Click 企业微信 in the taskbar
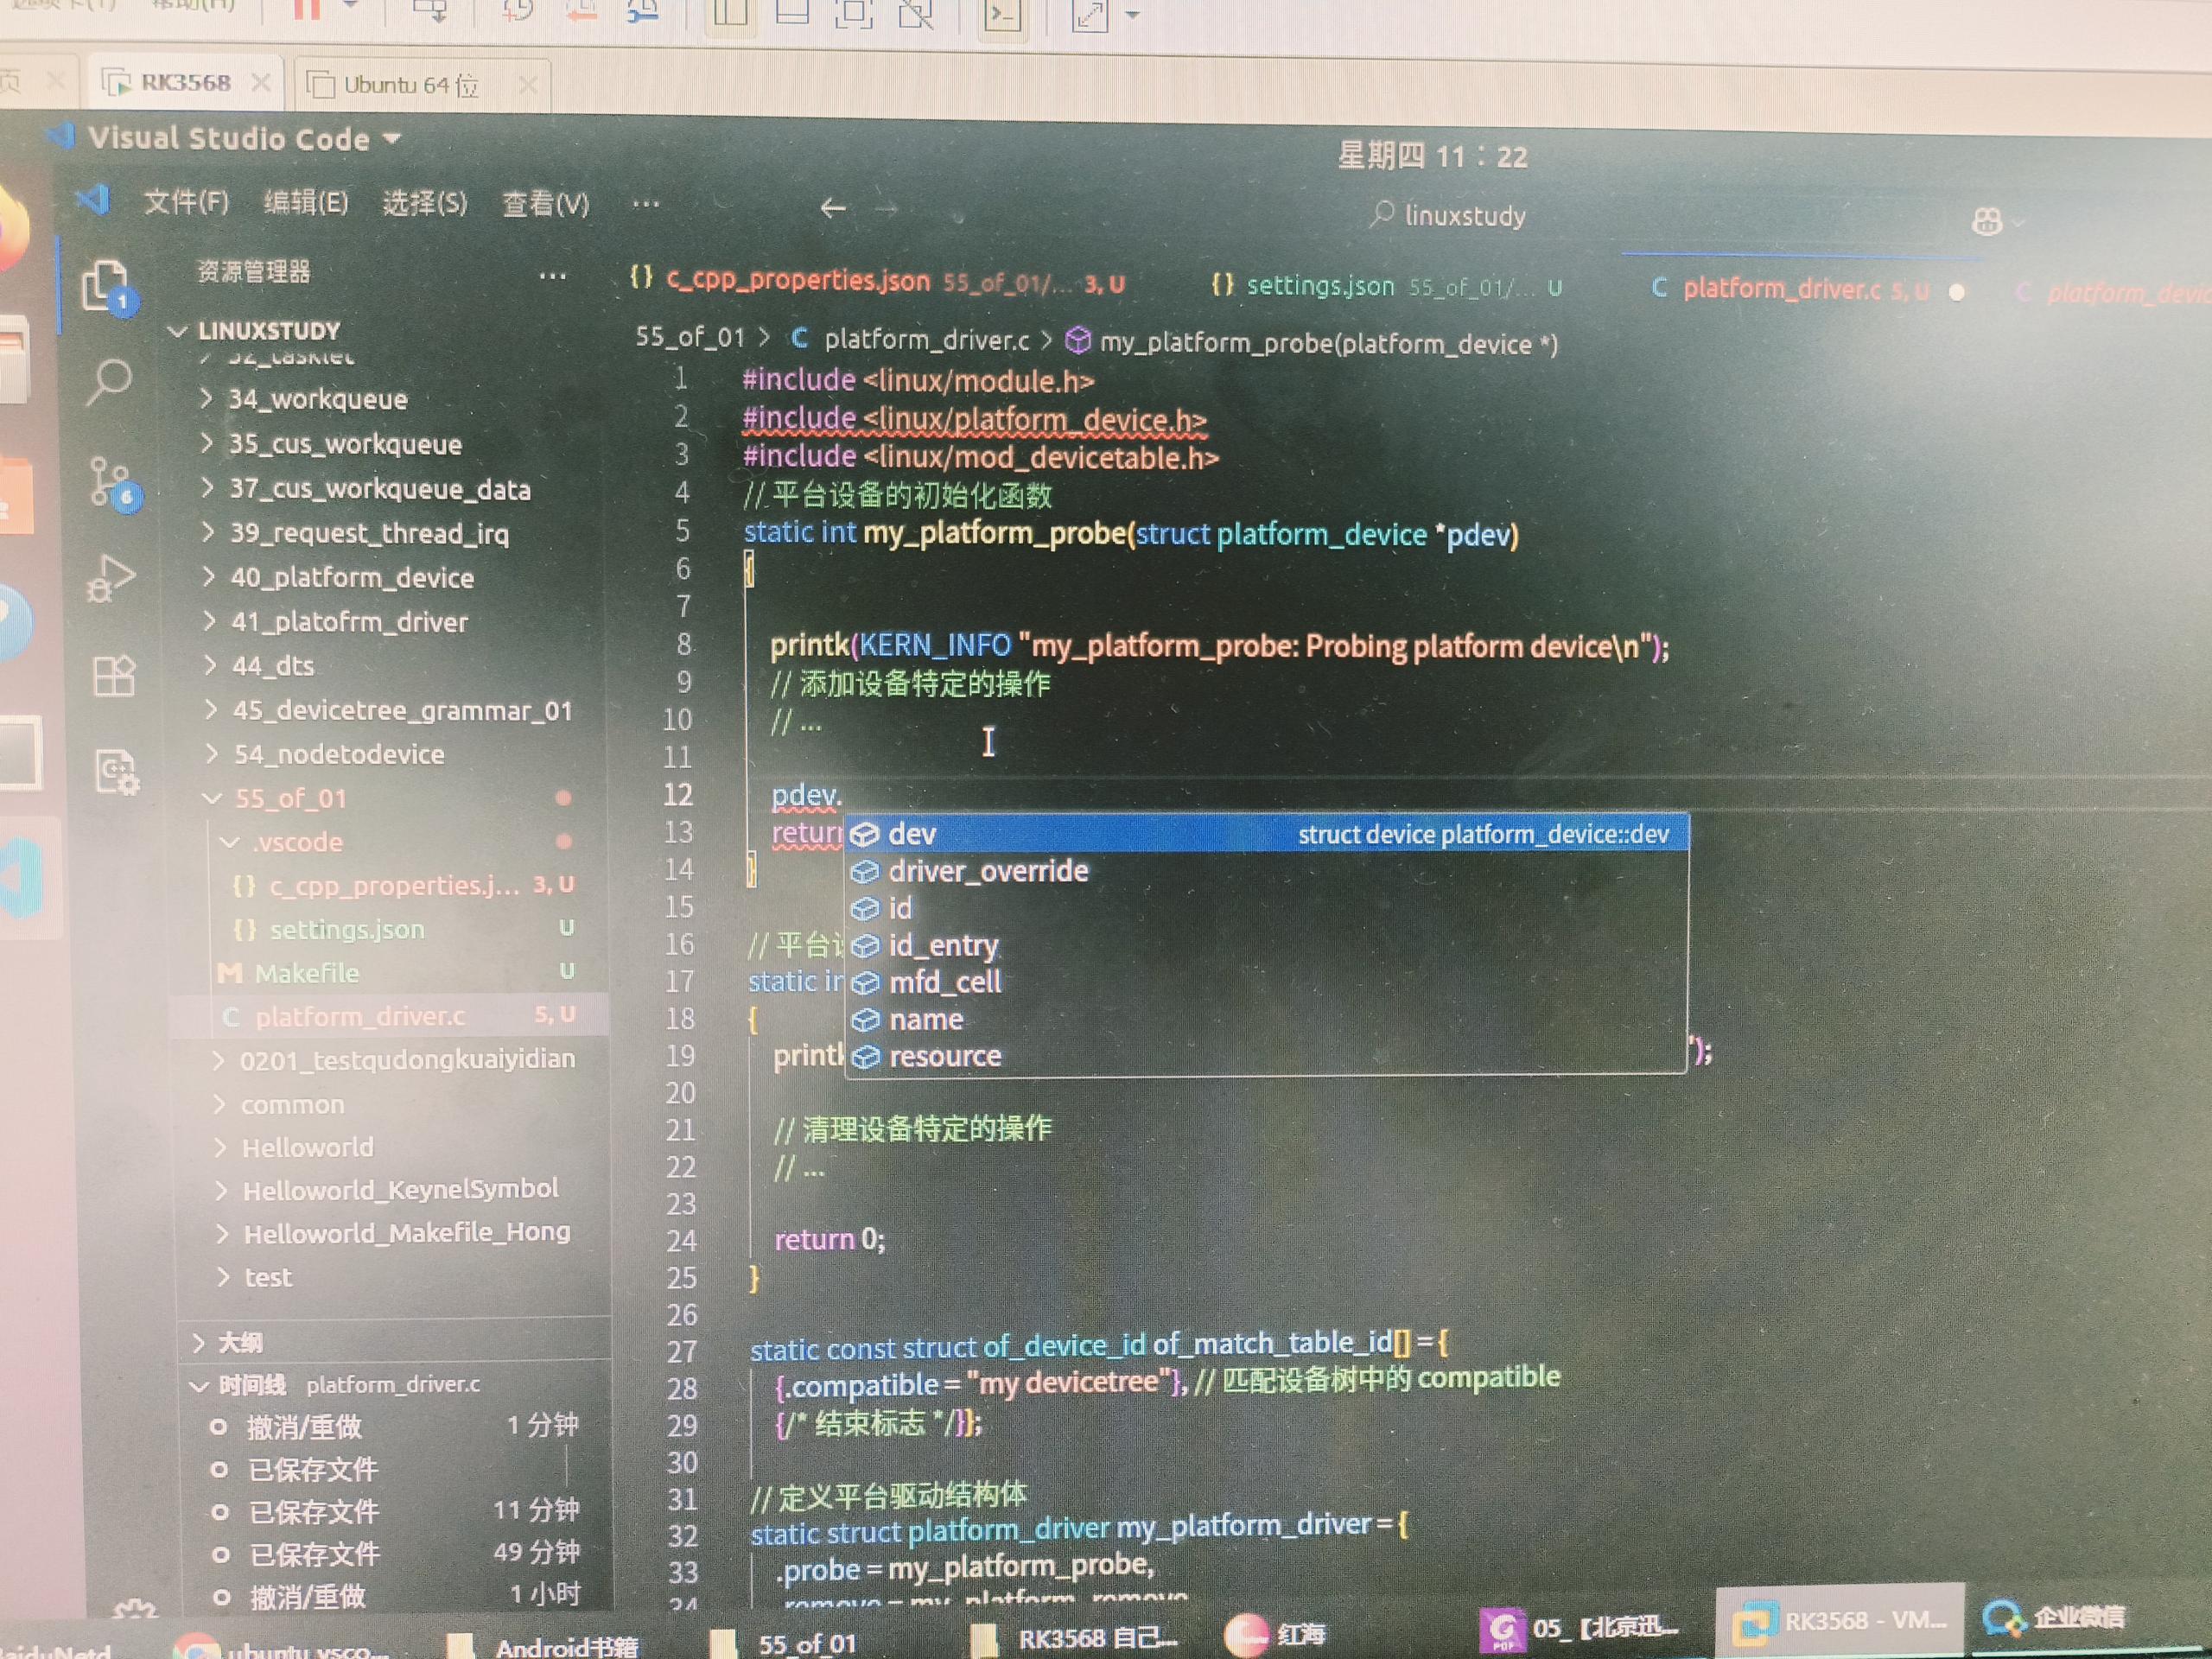Image resolution: width=2212 pixels, height=1659 pixels. [2056, 1618]
